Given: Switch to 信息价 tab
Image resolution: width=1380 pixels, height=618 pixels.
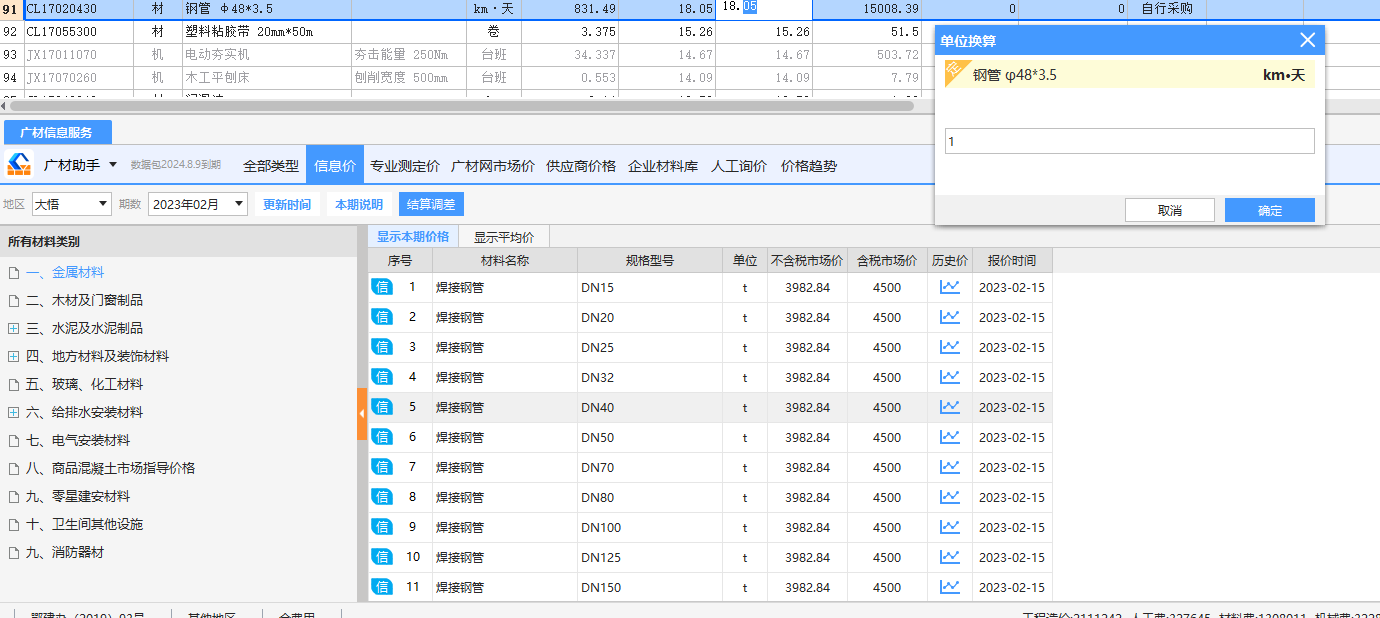Looking at the screenshot, I should tap(335, 166).
